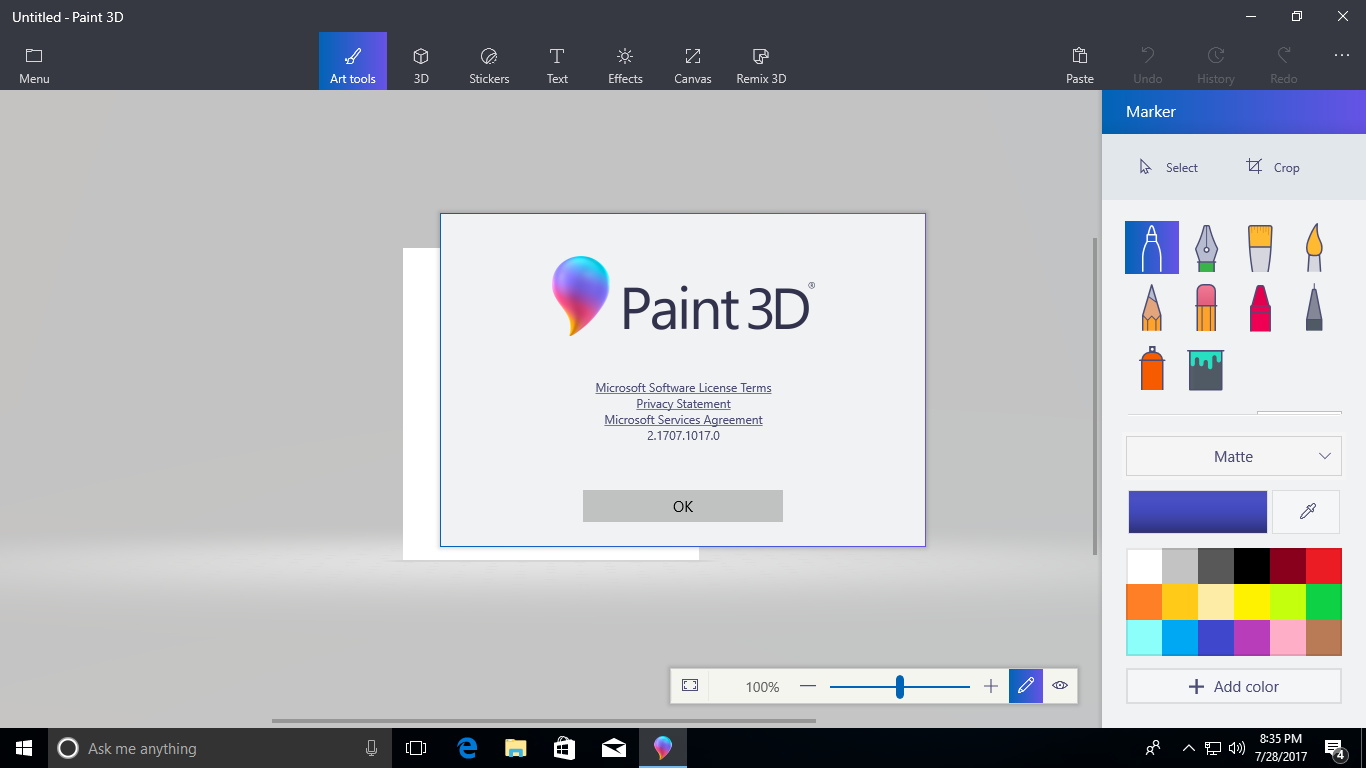Launch Microsoft Edge from taskbar

click(467, 748)
